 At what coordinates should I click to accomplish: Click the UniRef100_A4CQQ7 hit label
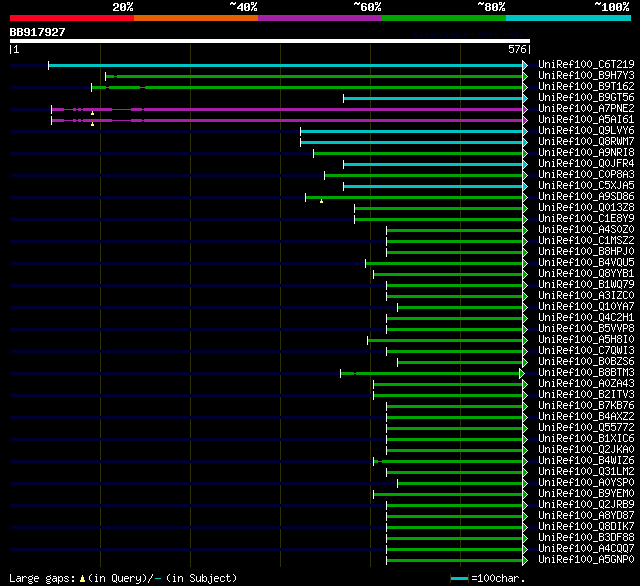click(586, 549)
